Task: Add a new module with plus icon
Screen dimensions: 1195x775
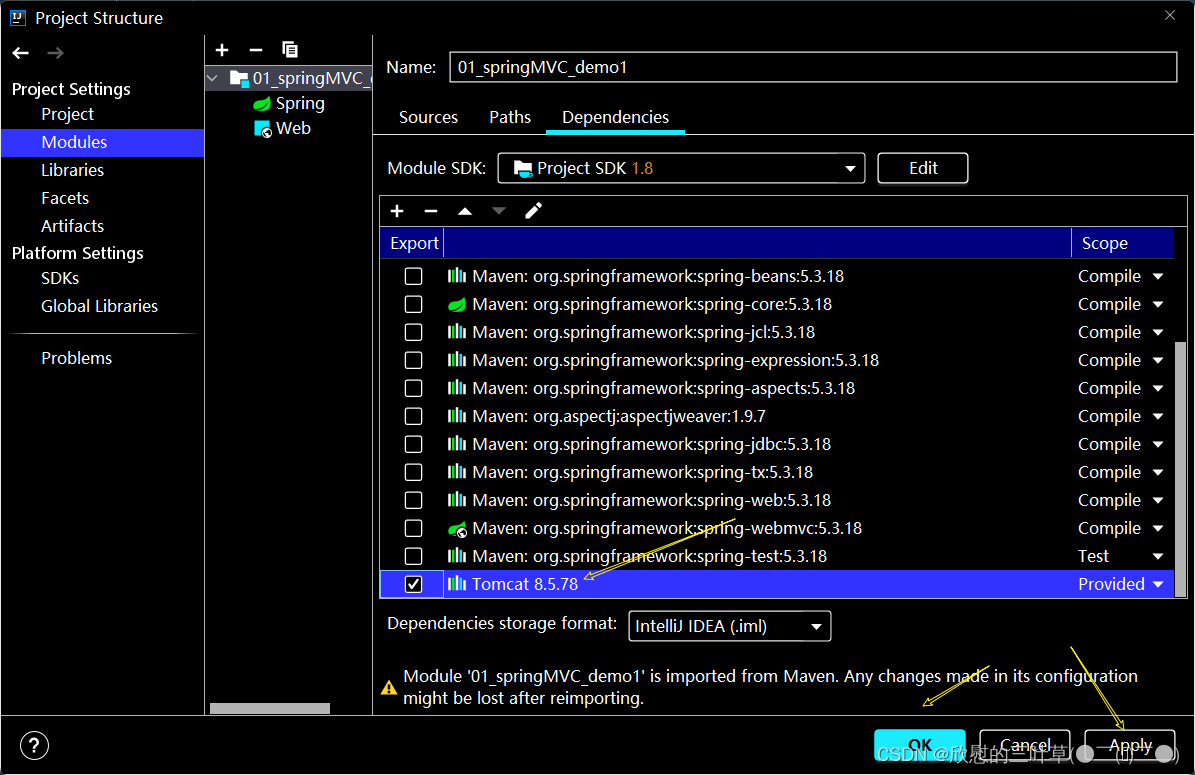Action: 222,50
